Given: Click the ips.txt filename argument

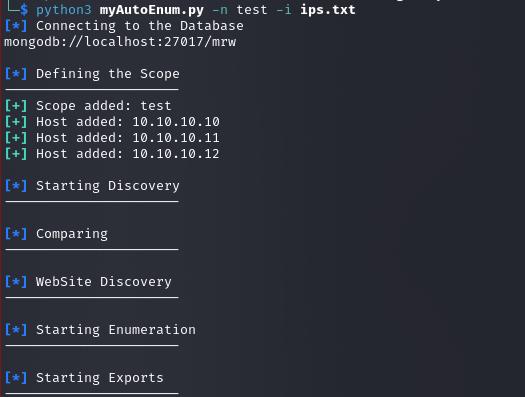Looking at the screenshot, I should click(x=328, y=9).
